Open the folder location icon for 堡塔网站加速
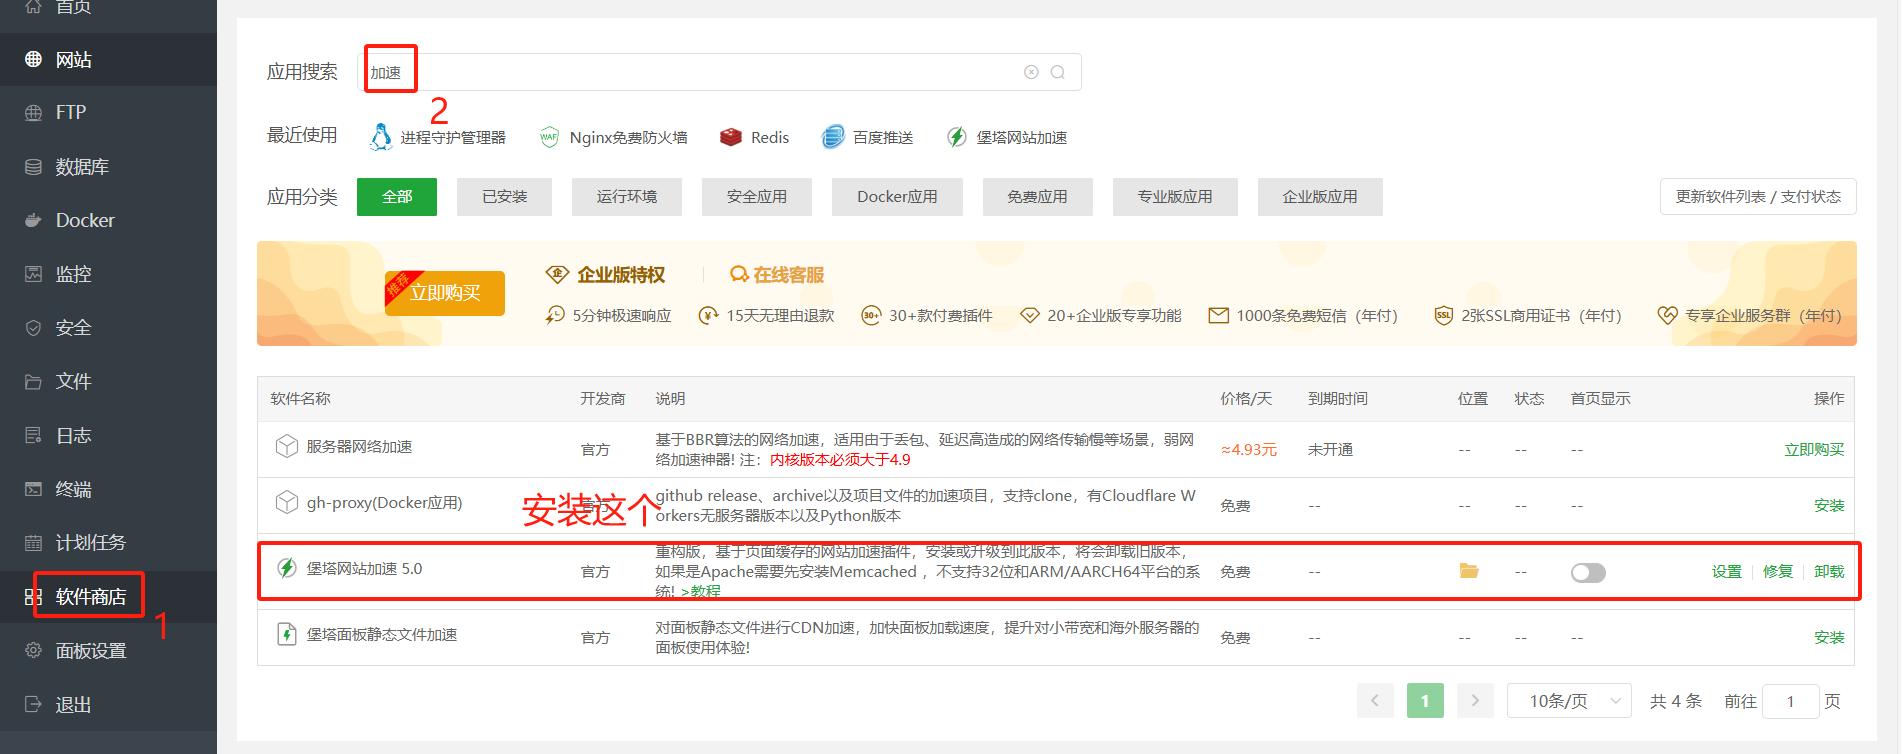The height and width of the screenshot is (754, 1902). click(1469, 571)
